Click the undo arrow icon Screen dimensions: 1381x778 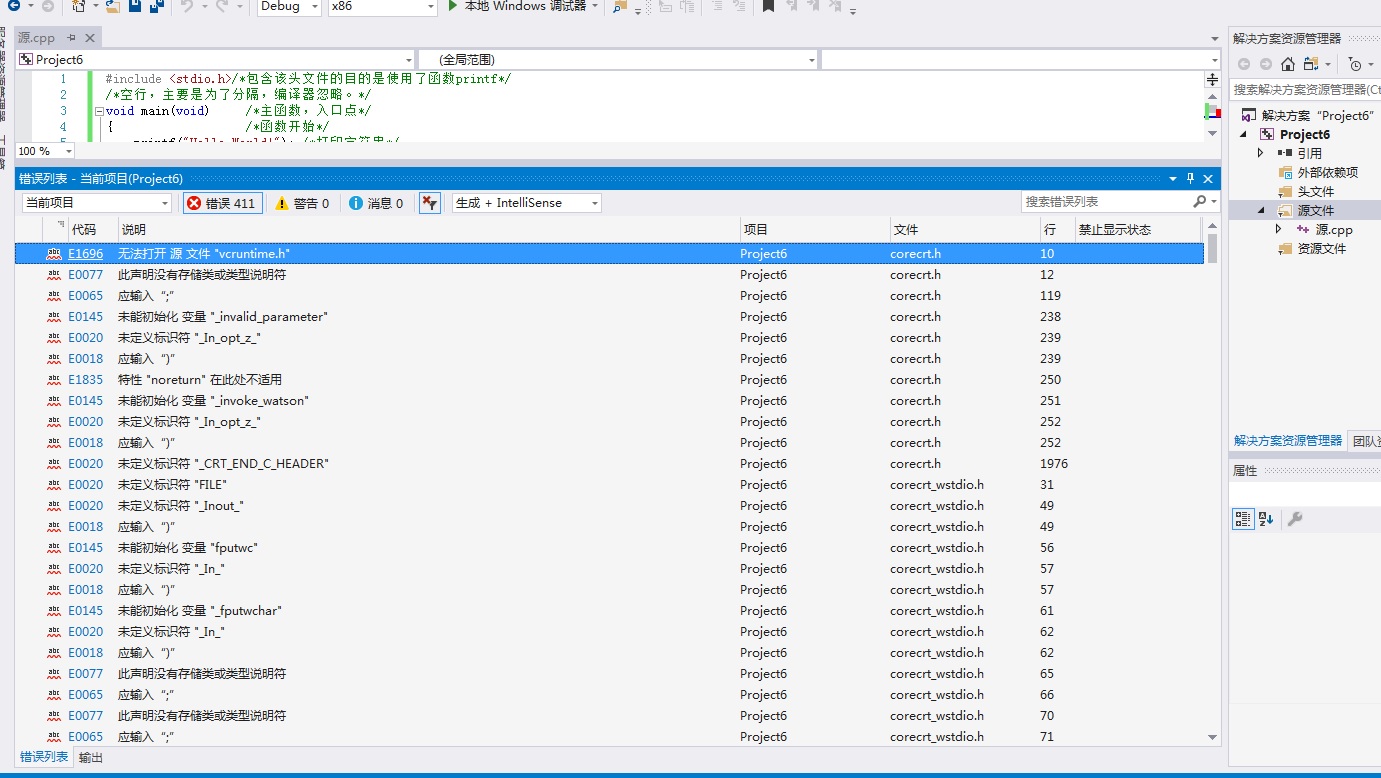click(187, 6)
